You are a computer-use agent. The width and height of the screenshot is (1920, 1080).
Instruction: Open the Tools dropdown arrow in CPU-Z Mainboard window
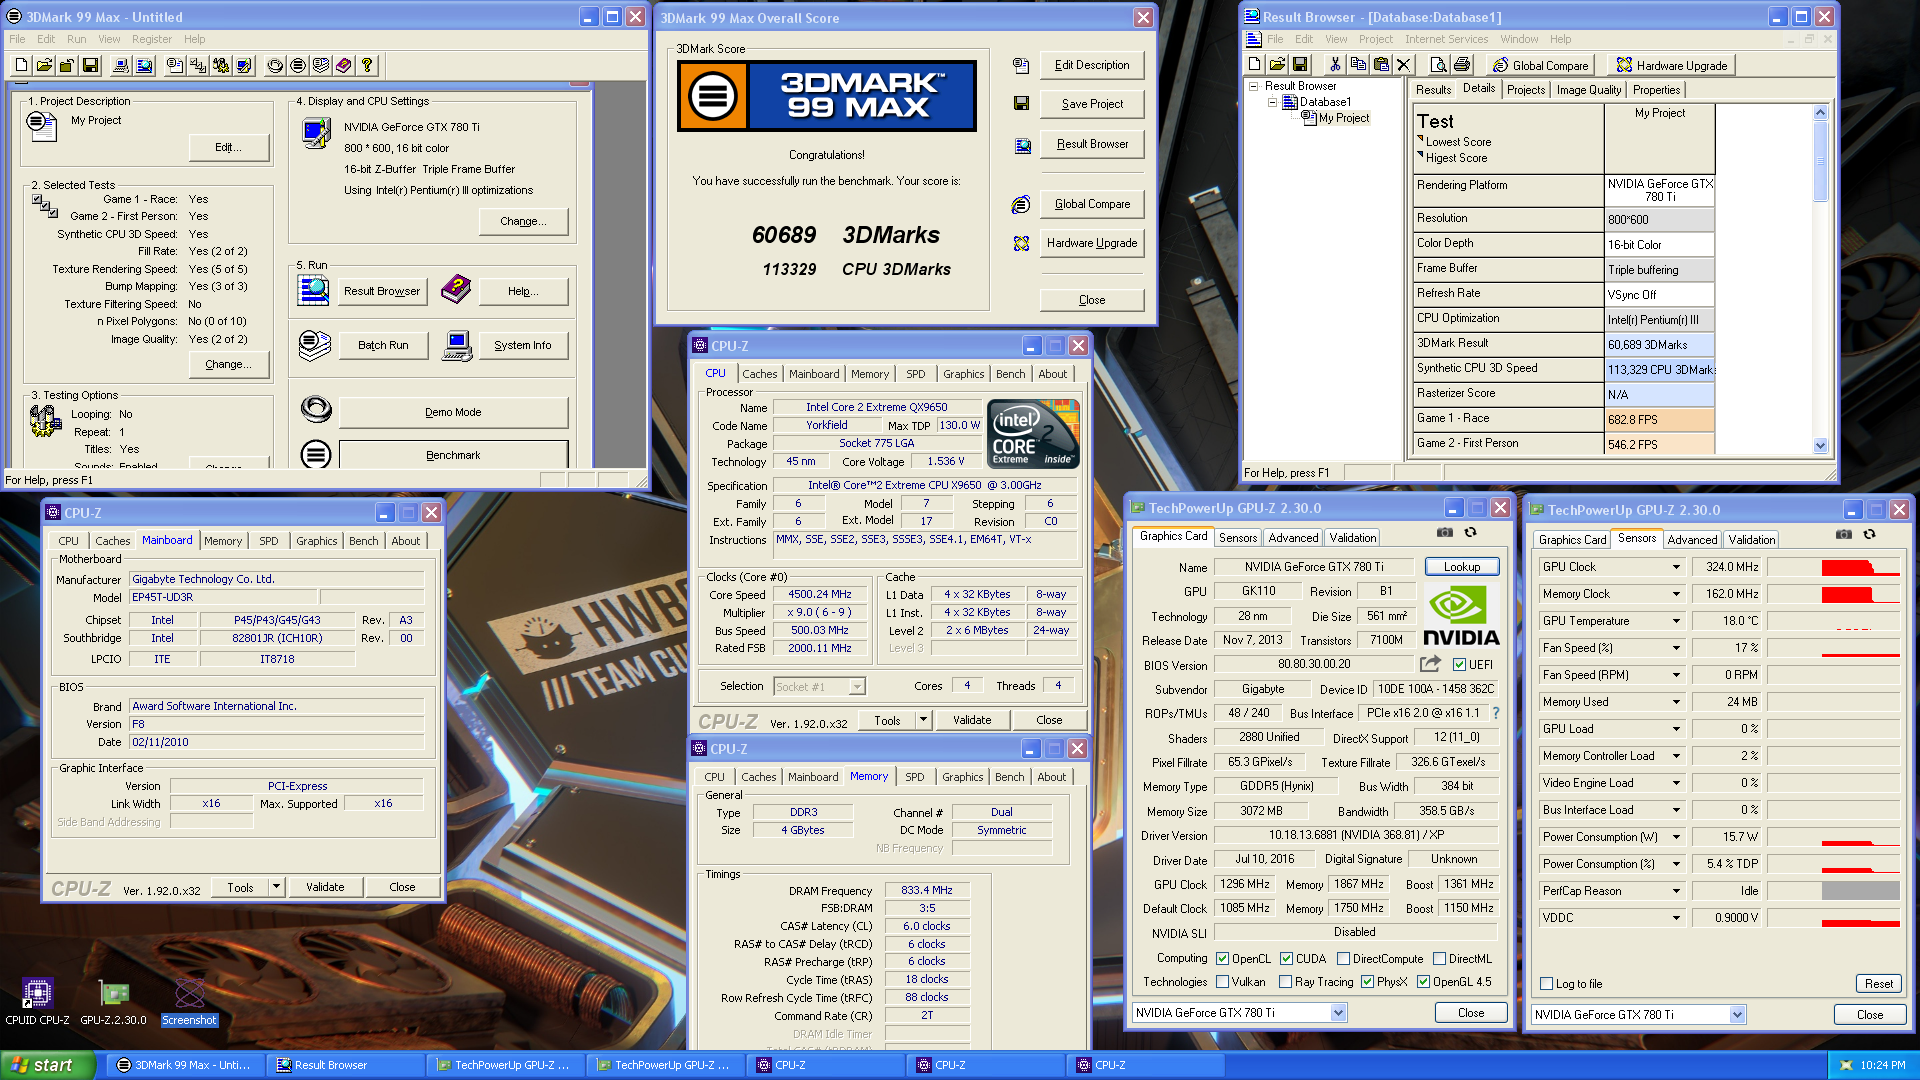point(276,887)
